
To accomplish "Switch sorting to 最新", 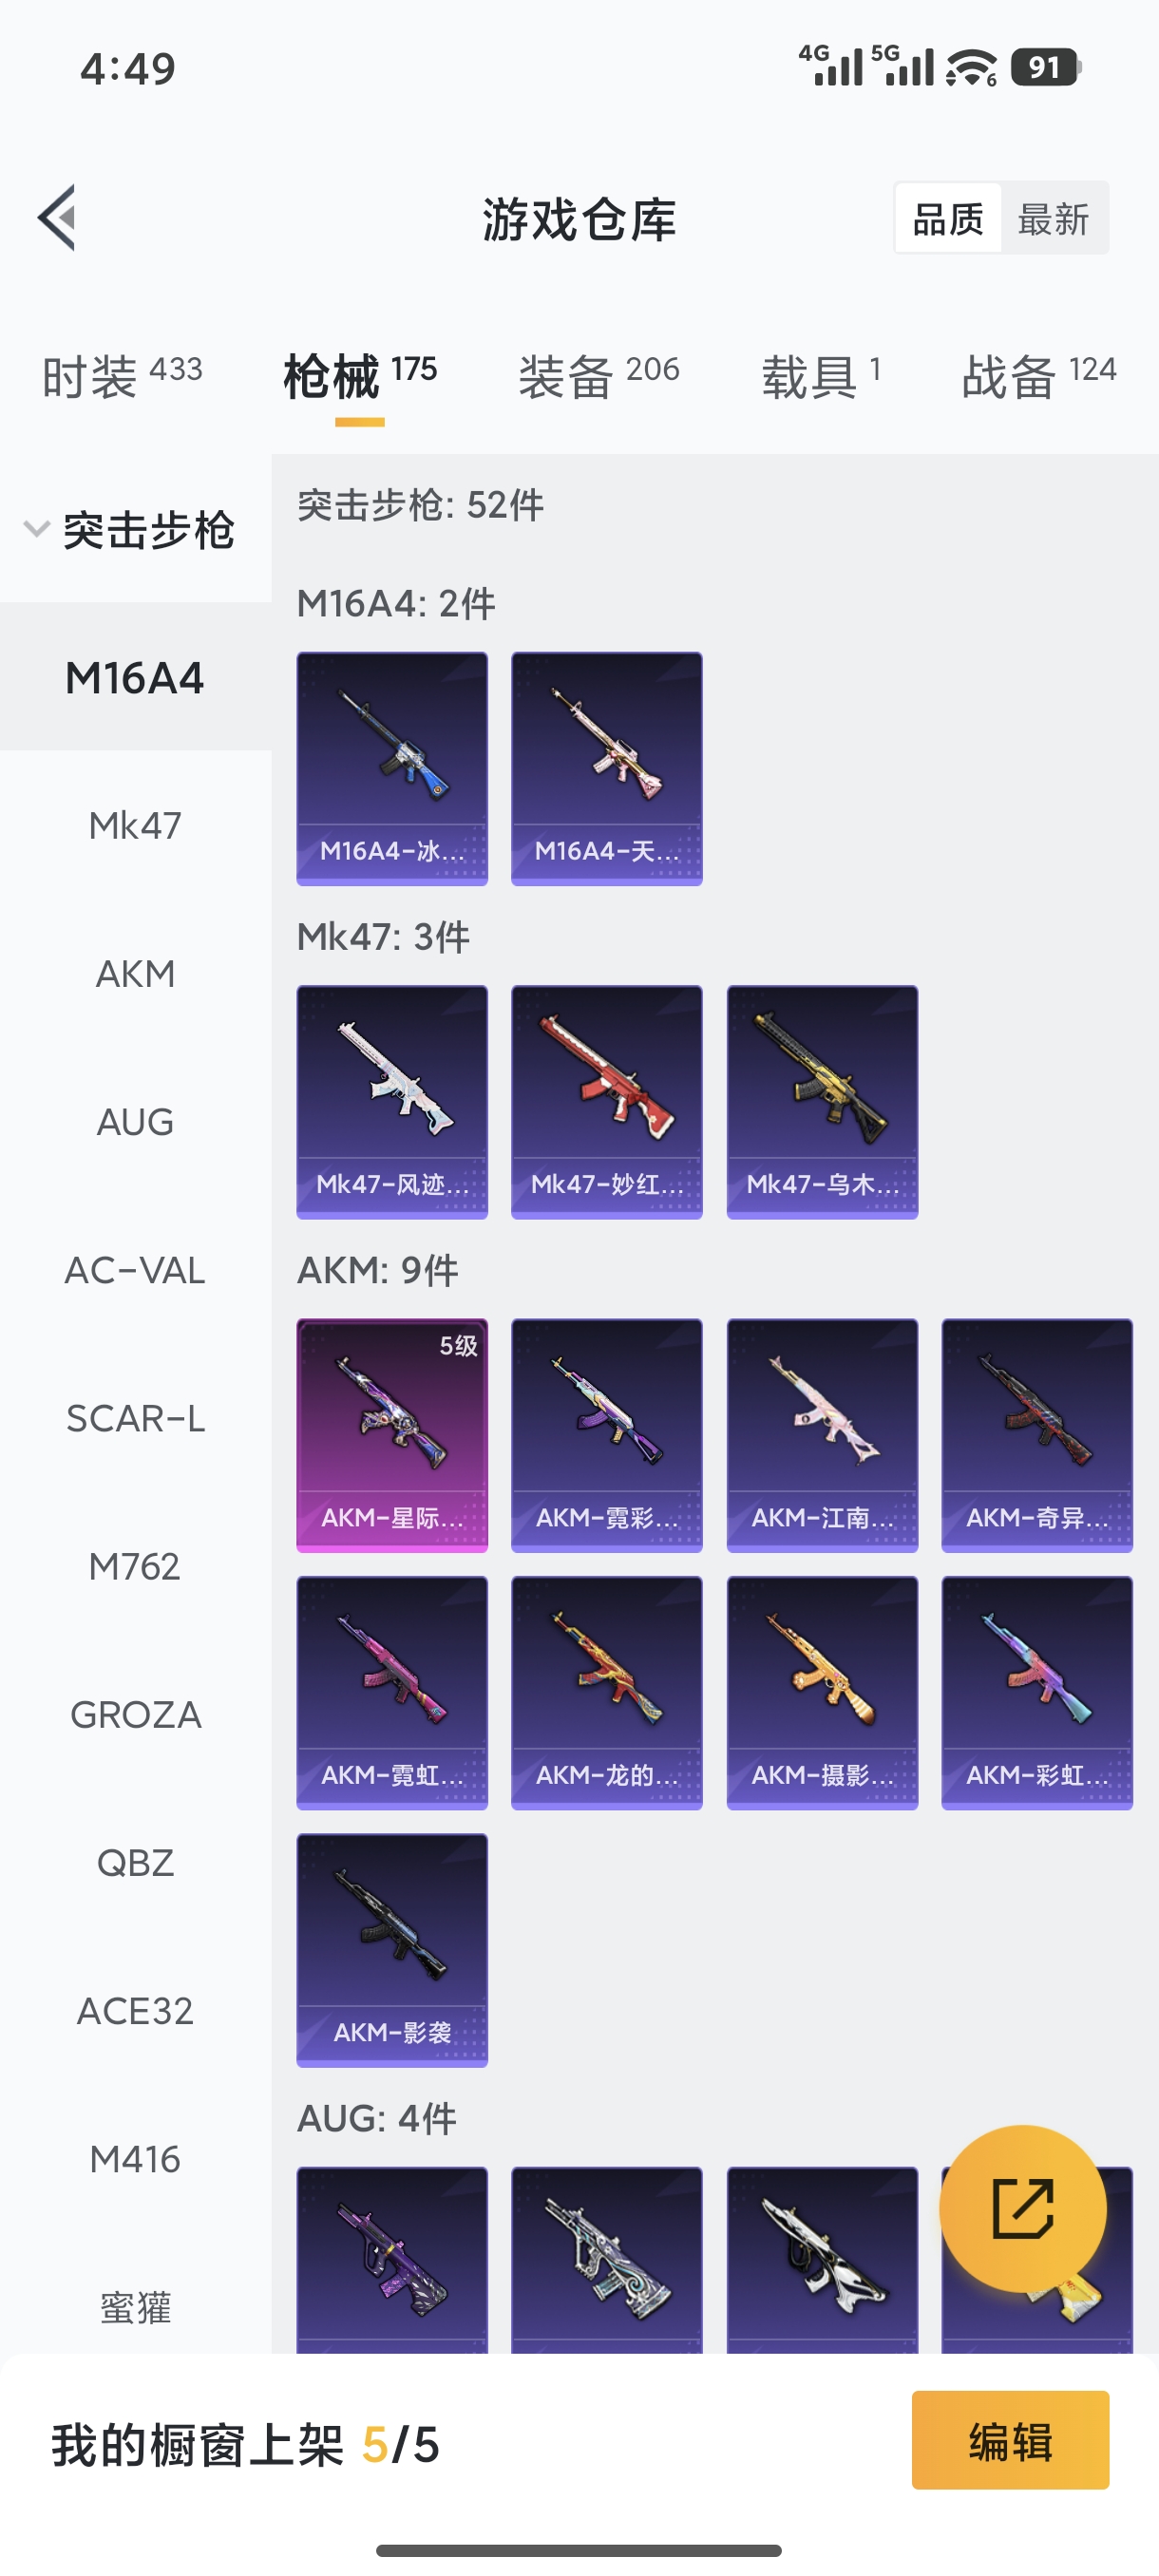I will 1053,218.
